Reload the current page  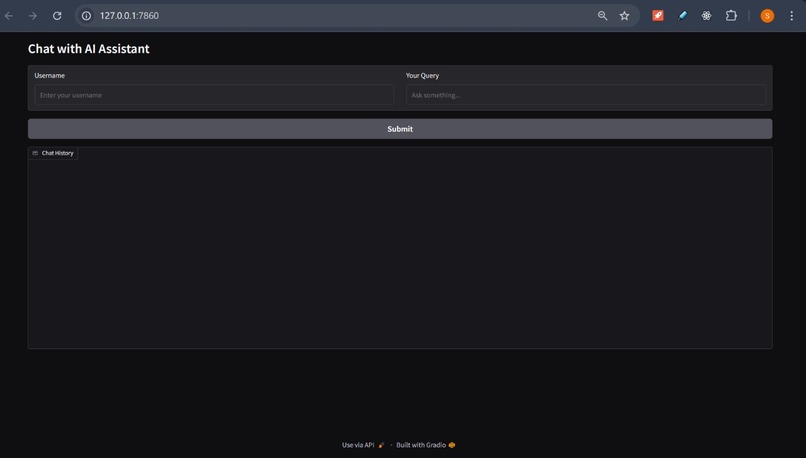[x=57, y=16]
